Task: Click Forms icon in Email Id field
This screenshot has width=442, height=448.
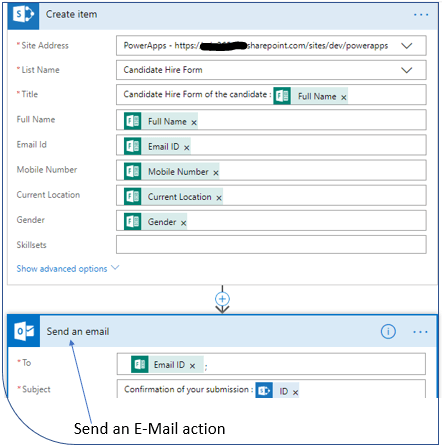Action: point(132,146)
